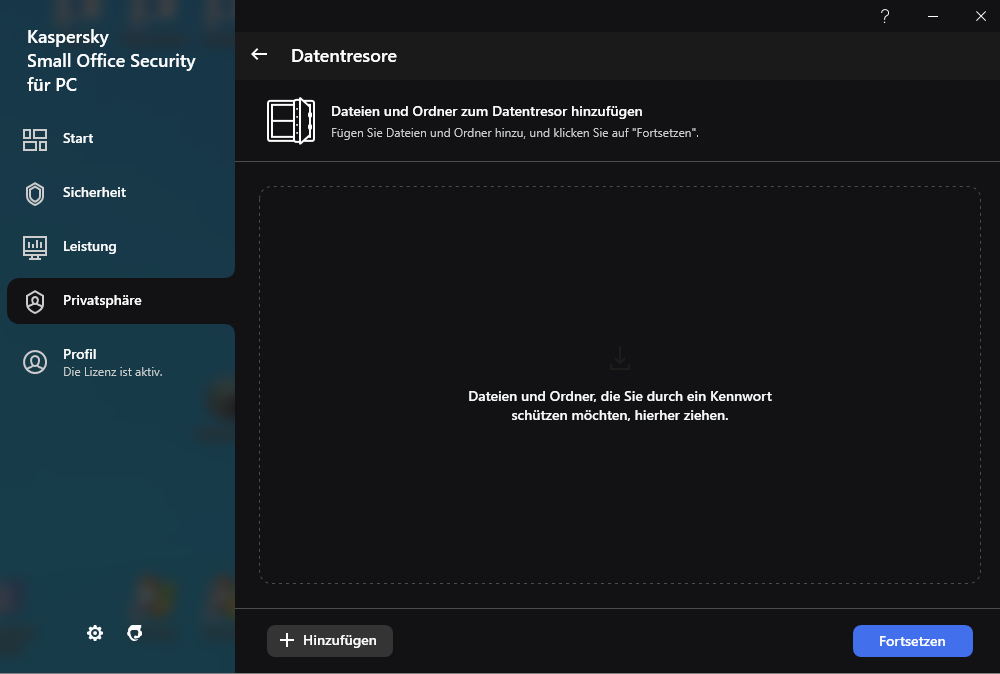Click the file drop zone area
Screen dimensions: 1000x674
(x=619, y=385)
